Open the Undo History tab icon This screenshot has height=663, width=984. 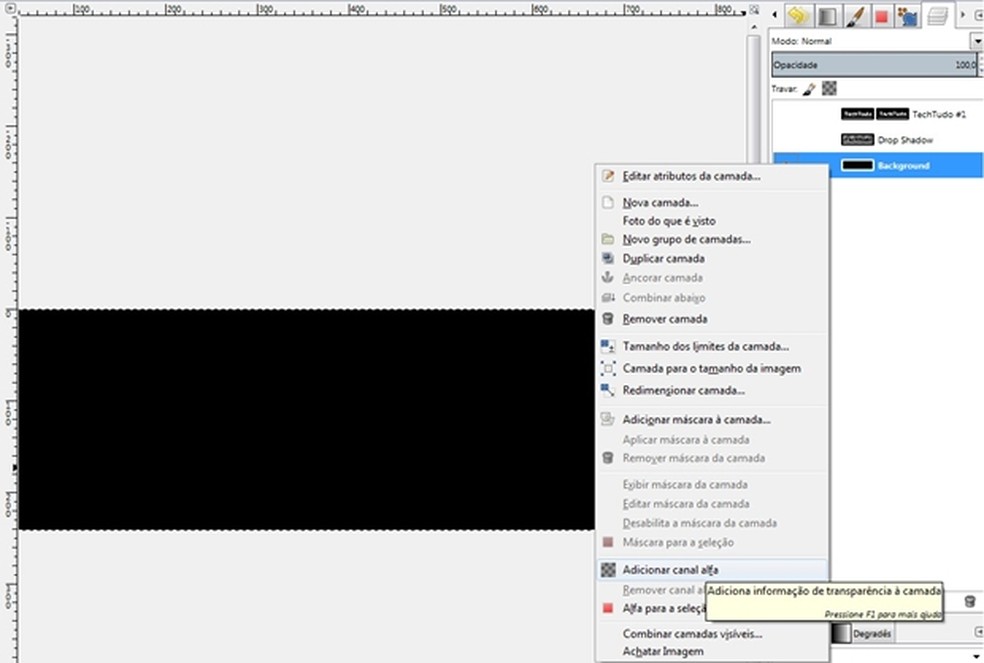(797, 15)
